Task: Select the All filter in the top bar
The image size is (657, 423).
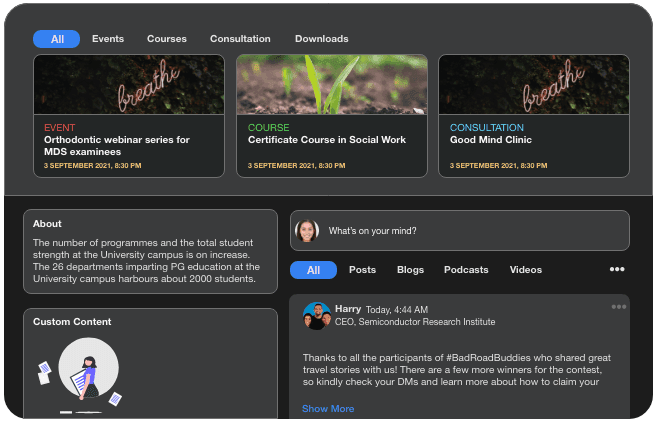Action: pos(57,39)
